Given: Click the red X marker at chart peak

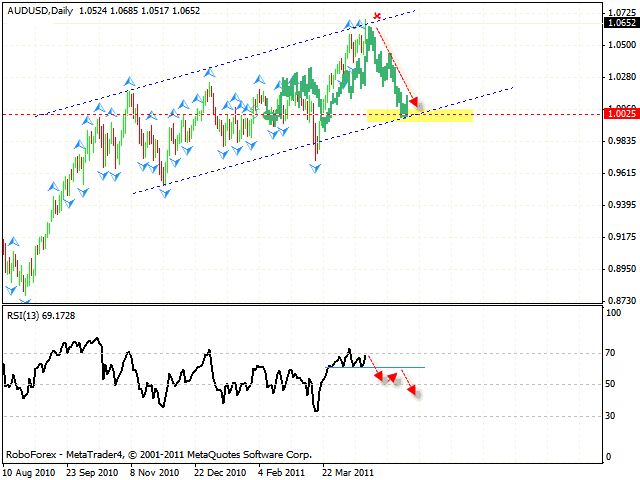Looking at the screenshot, I should click(x=377, y=16).
